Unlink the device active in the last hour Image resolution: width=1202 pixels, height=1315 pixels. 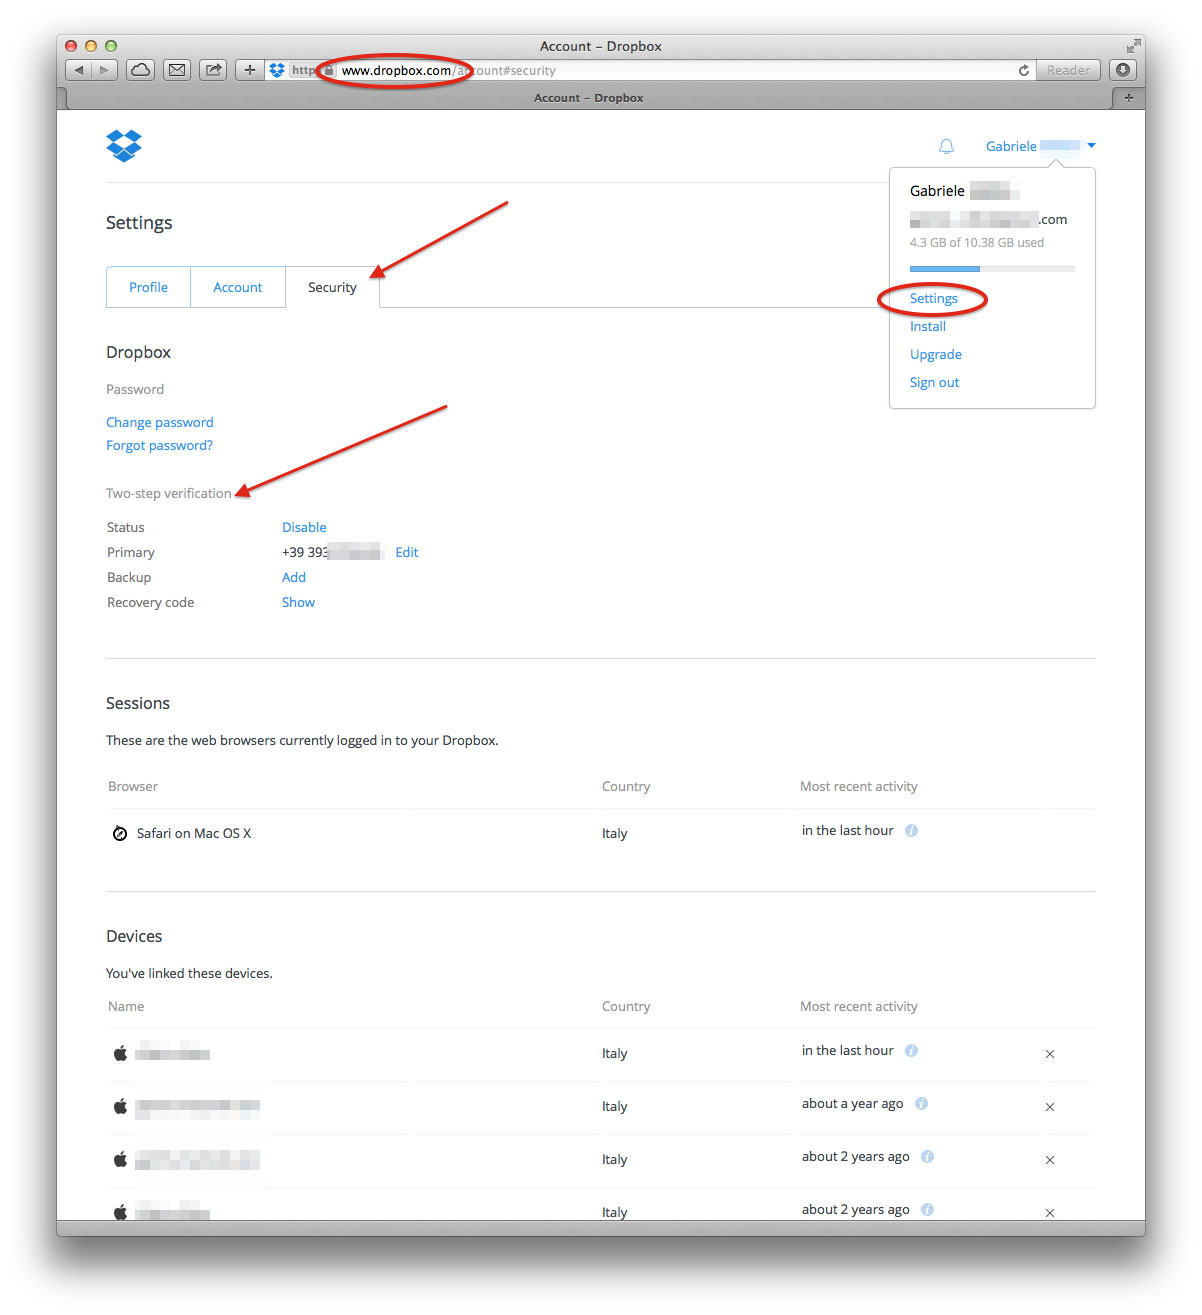click(x=1050, y=1054)
